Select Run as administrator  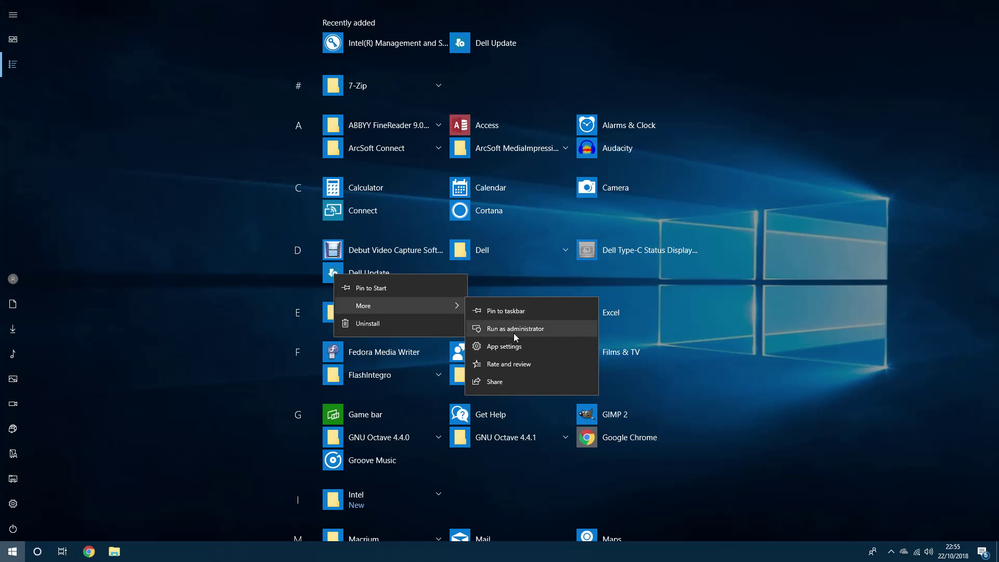[x=531, y=329]
